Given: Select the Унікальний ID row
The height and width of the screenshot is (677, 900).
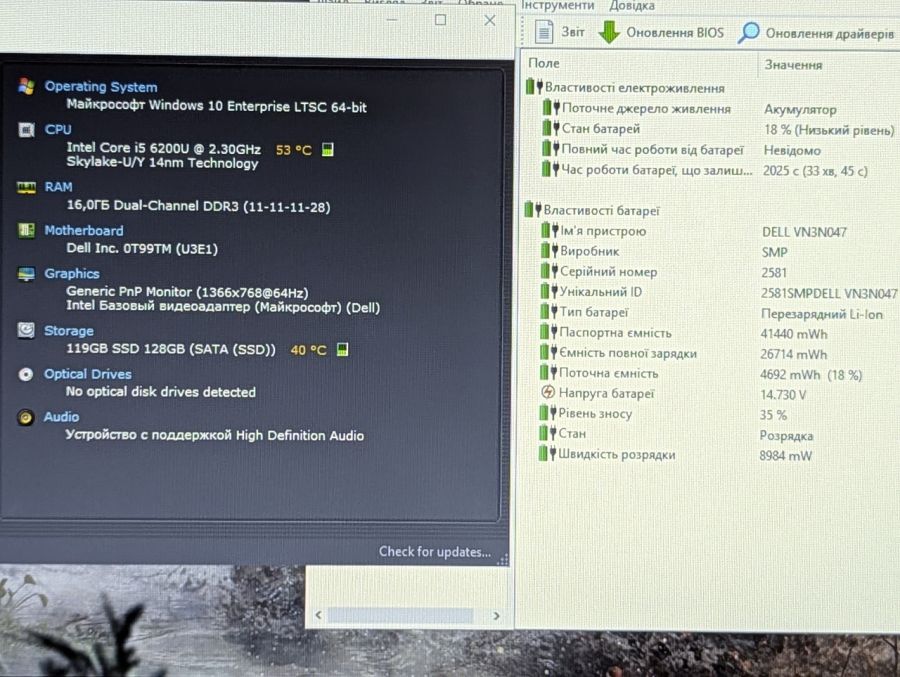Looking at the screenshot, I should (717, 292).
